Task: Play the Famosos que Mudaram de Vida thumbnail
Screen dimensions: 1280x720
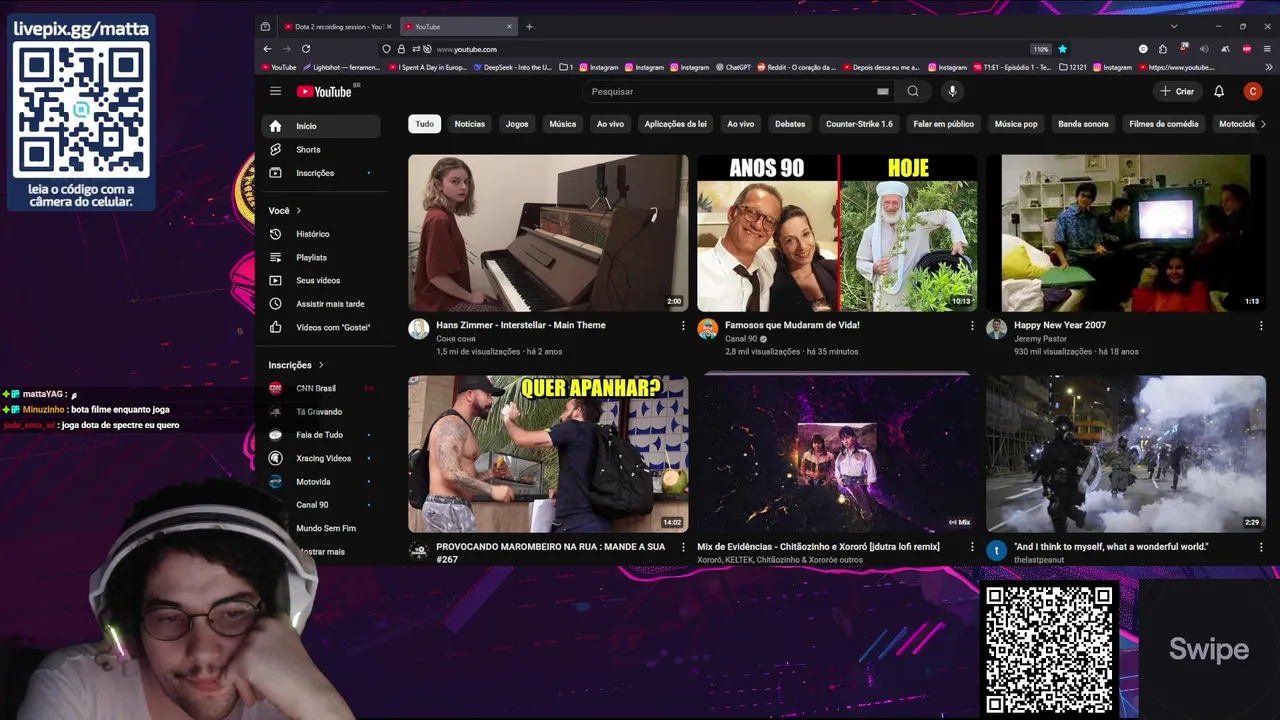Action: click(837, 233)
